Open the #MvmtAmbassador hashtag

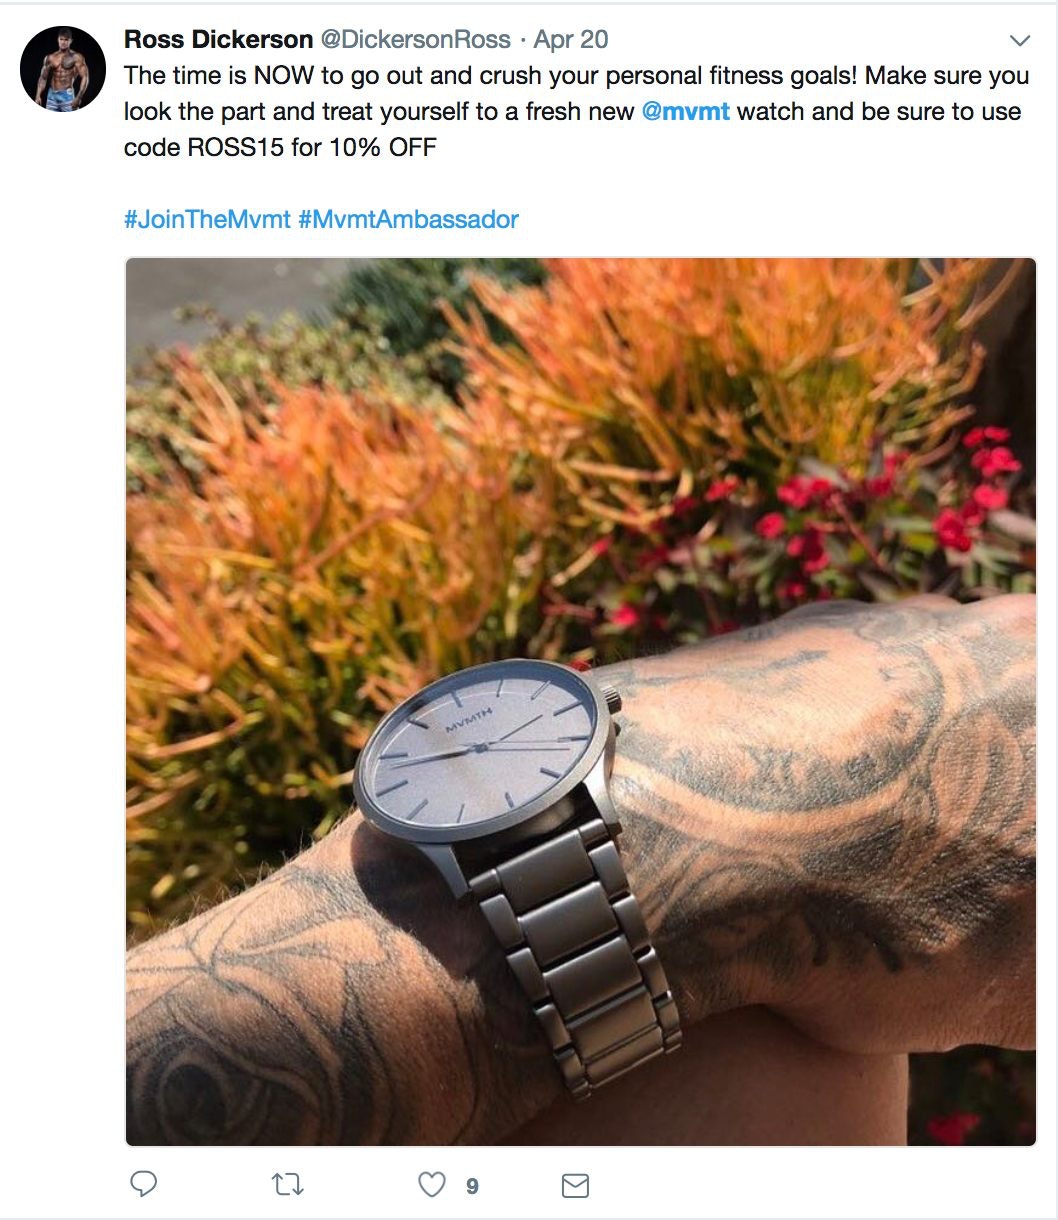click(x=408, y=219)
